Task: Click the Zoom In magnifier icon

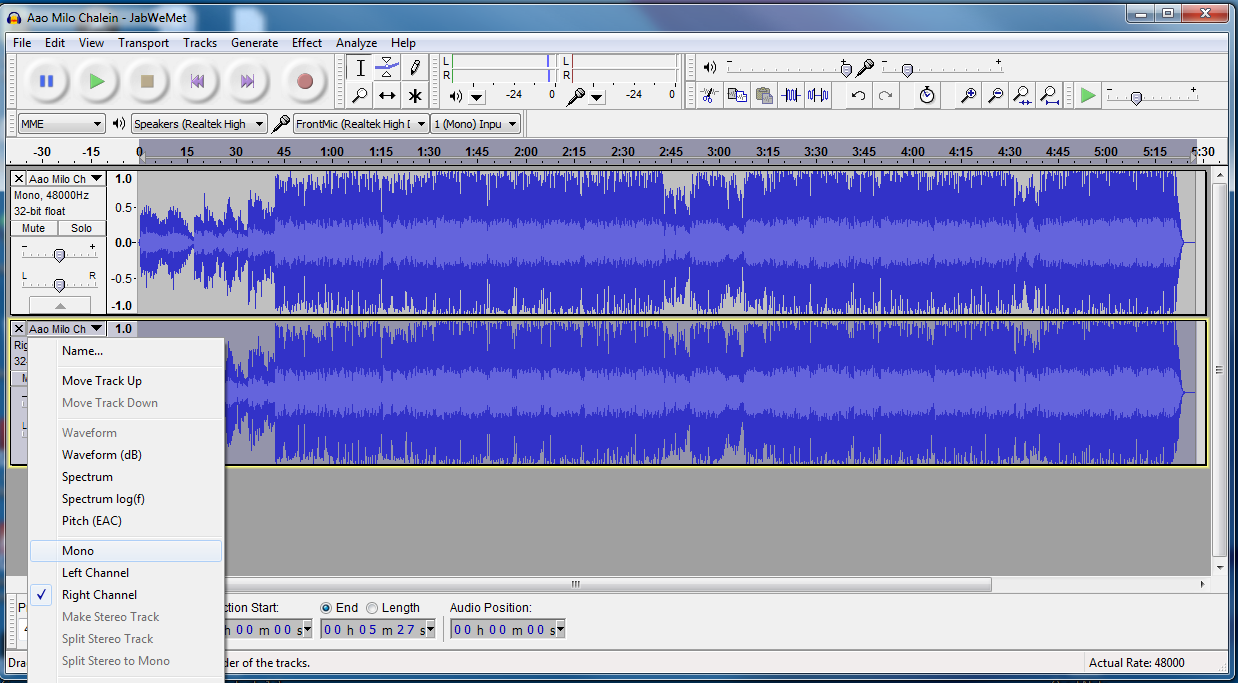Action: 968,95
